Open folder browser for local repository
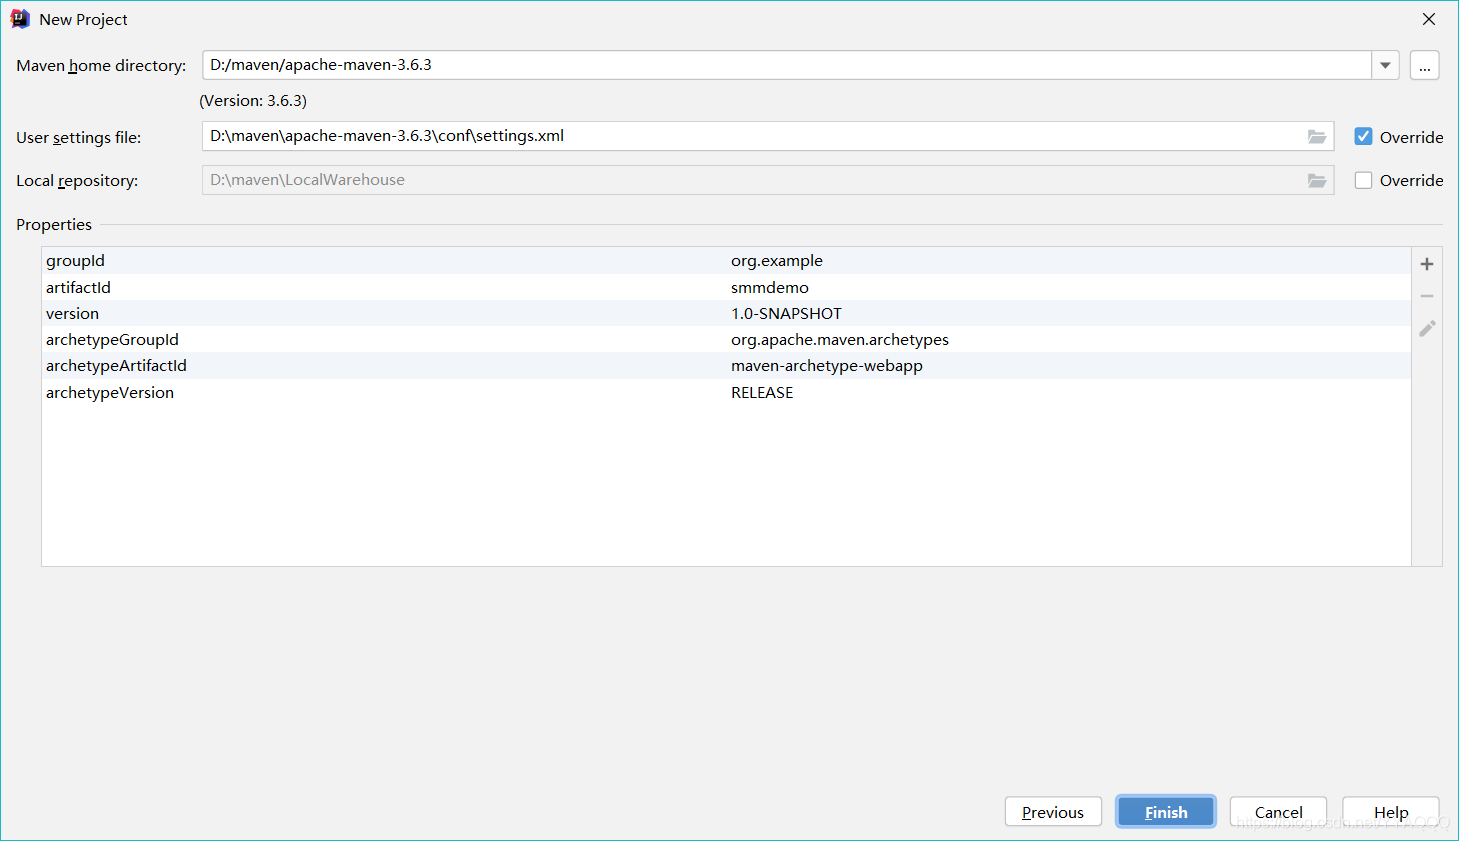Viewport: 1459px width, 841px height. tap(1317, 180)
